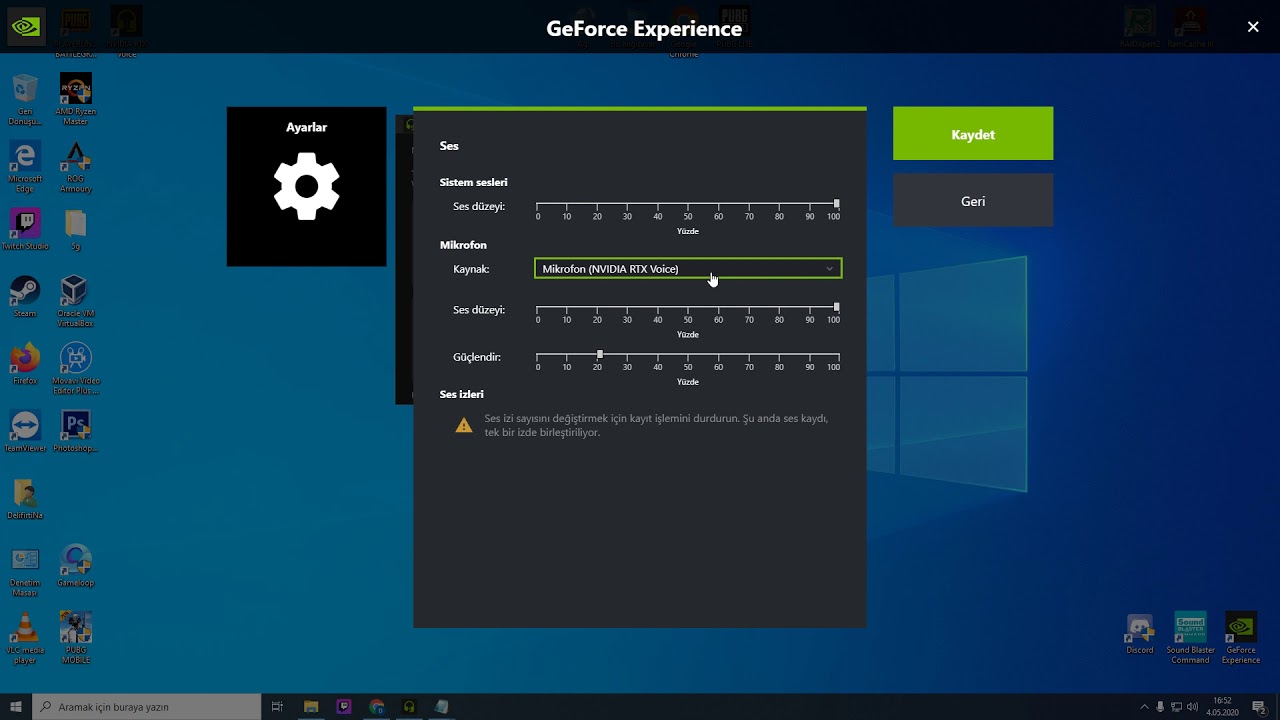Click the Sistem sesleri volume slider handle
Viewport: 1280px width, 720px height.
[x=837, y=203]
